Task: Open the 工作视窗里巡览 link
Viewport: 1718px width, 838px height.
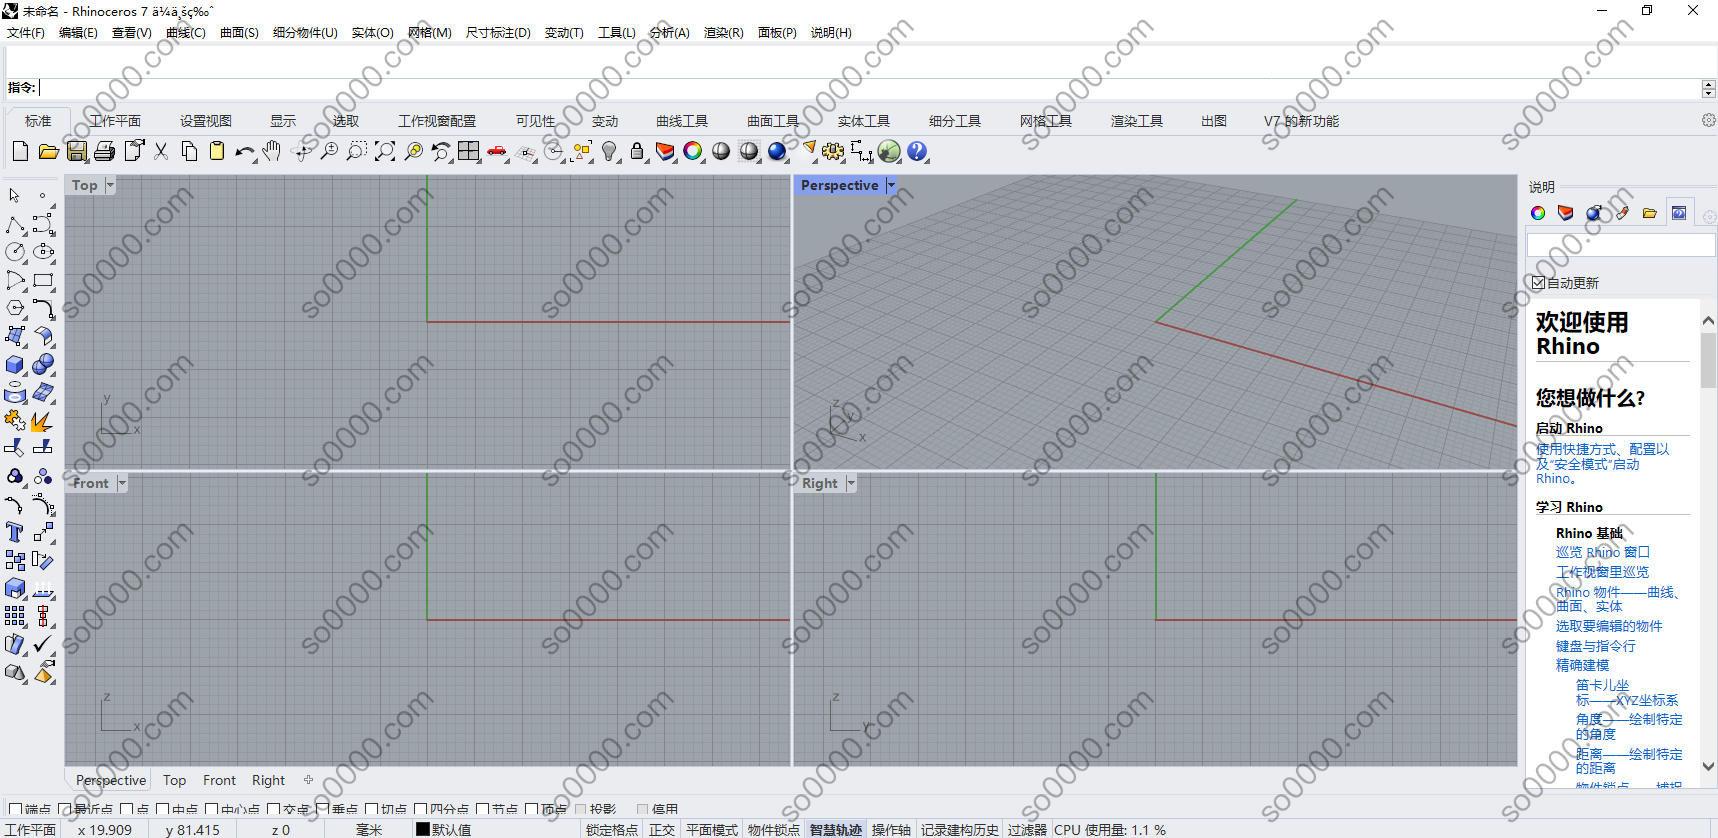Action: [1603, 572]
